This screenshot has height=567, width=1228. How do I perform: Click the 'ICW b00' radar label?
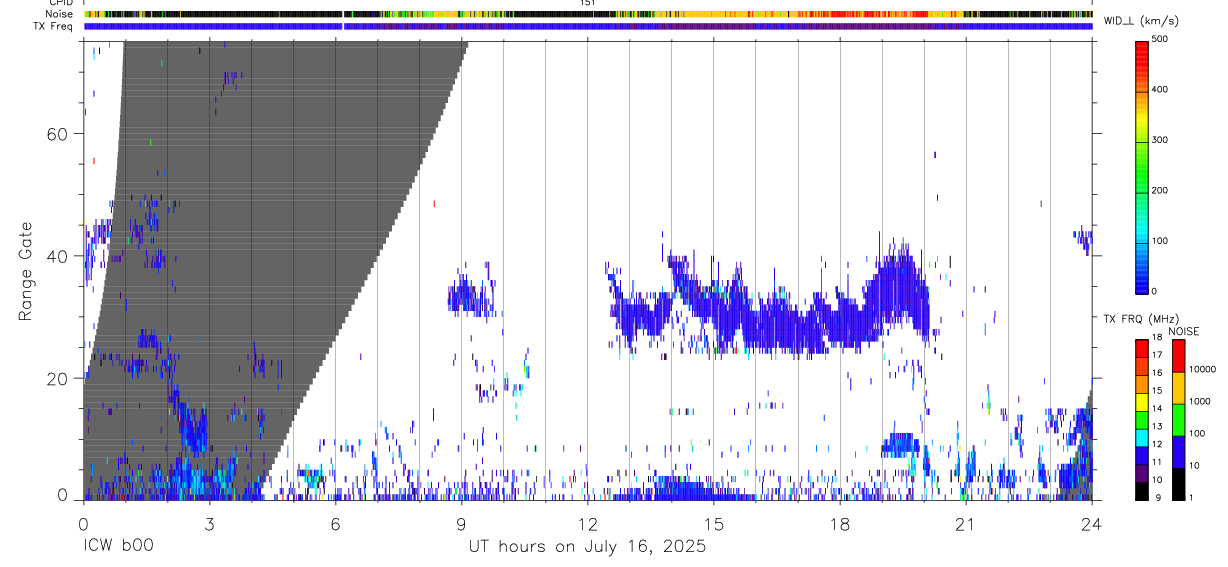tap(118, 547)
